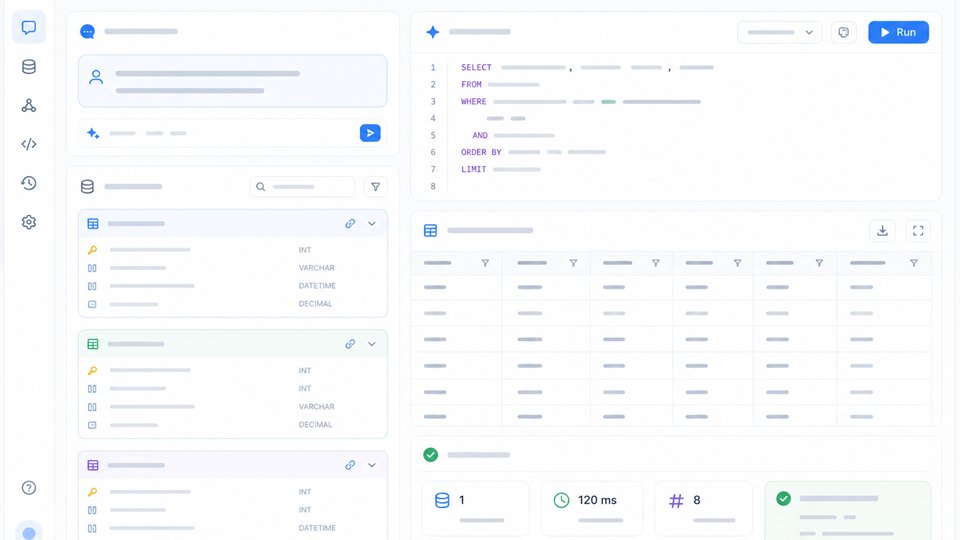The width and height of the screenshot is (960, 540).
Task: Click ORDER BY keyword on line 6
Action: [x=481, y=152]
